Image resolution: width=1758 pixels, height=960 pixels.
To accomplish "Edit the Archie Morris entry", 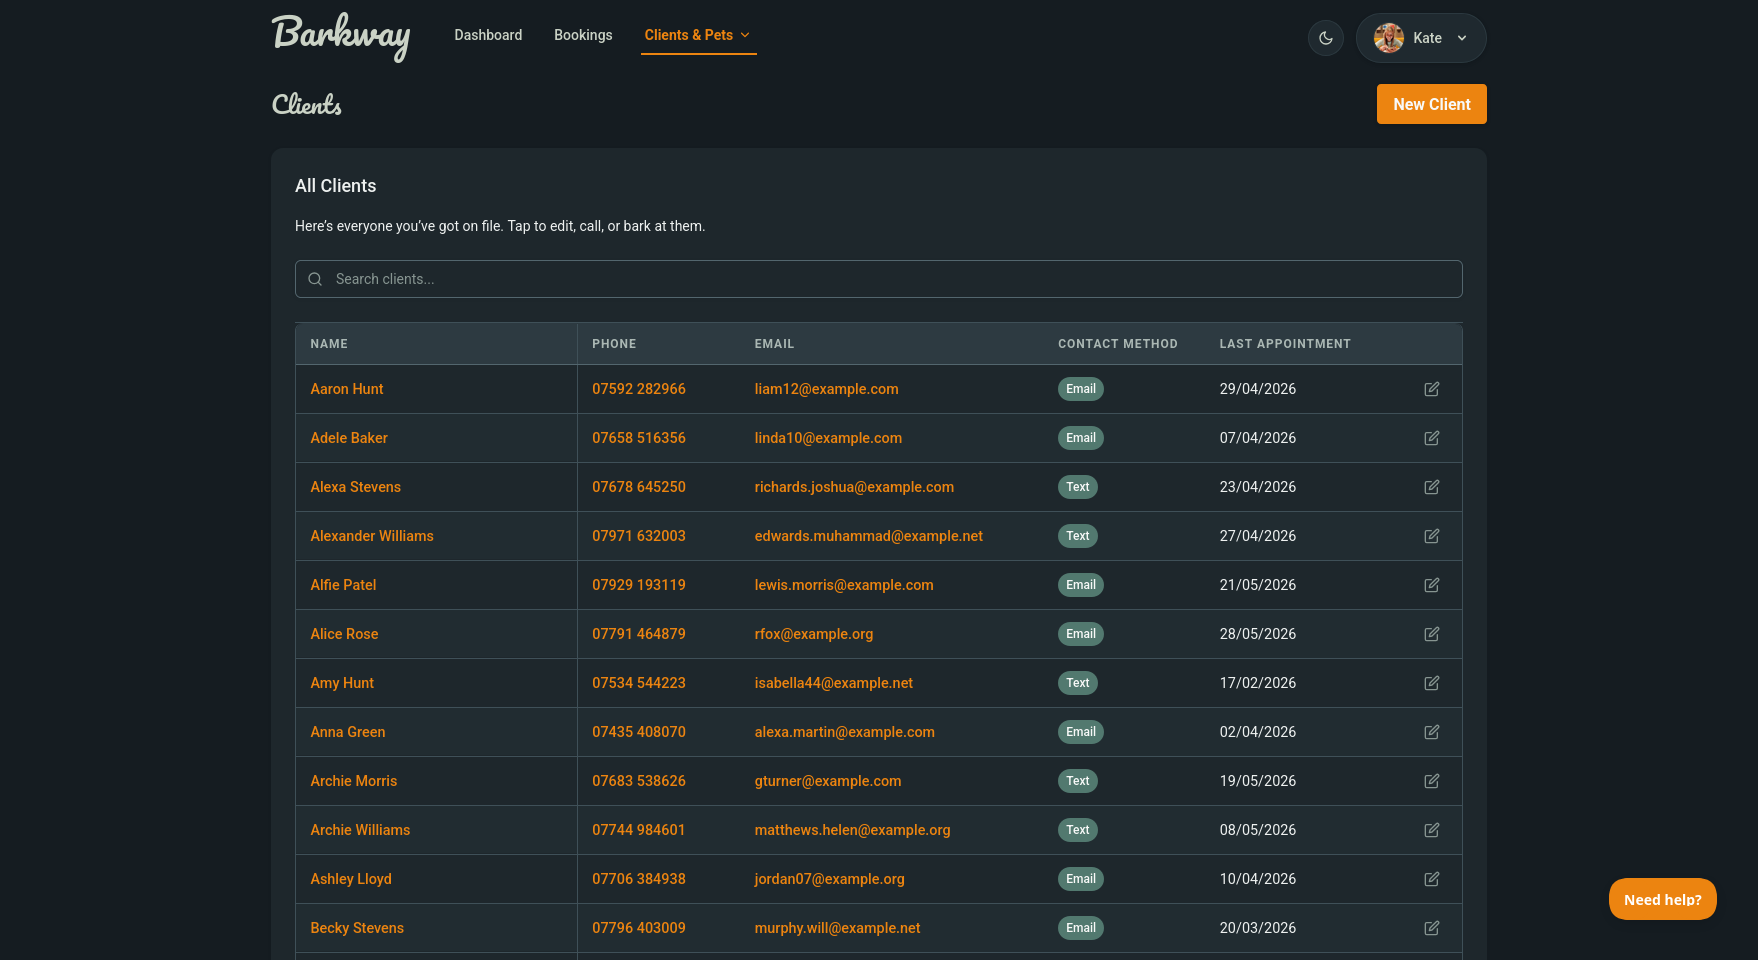I will (x=1431, y=781).
